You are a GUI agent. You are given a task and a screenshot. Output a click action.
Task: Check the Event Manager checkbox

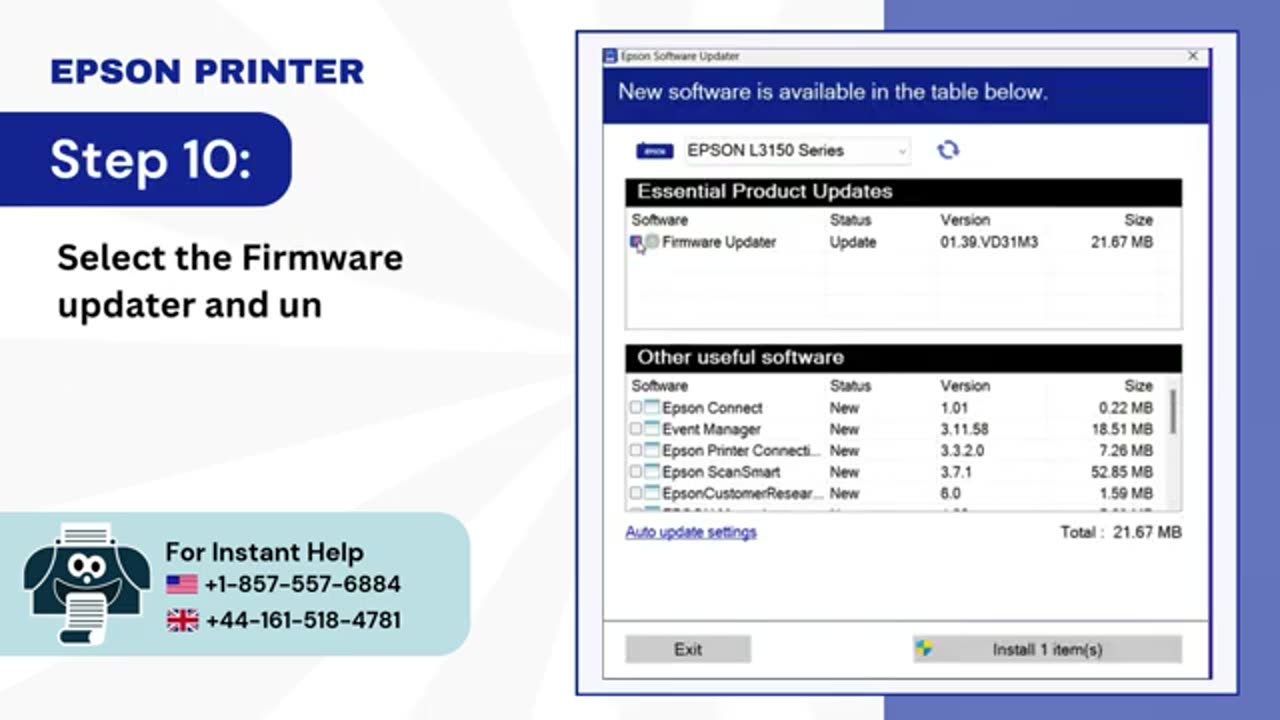click(636, 429)
